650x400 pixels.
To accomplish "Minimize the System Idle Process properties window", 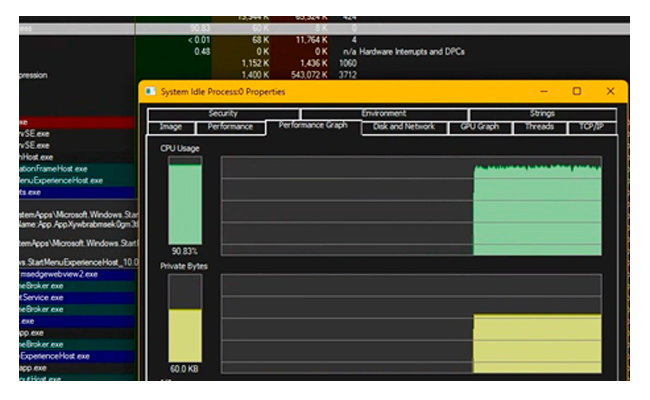I will 544,91.
